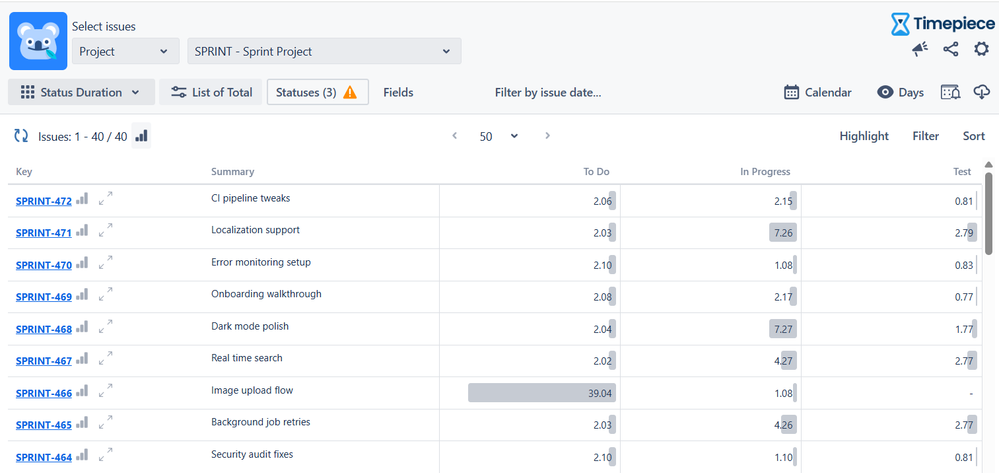Click the vertical scrollbar thumb
999x473 pixels.
point(989,214)
